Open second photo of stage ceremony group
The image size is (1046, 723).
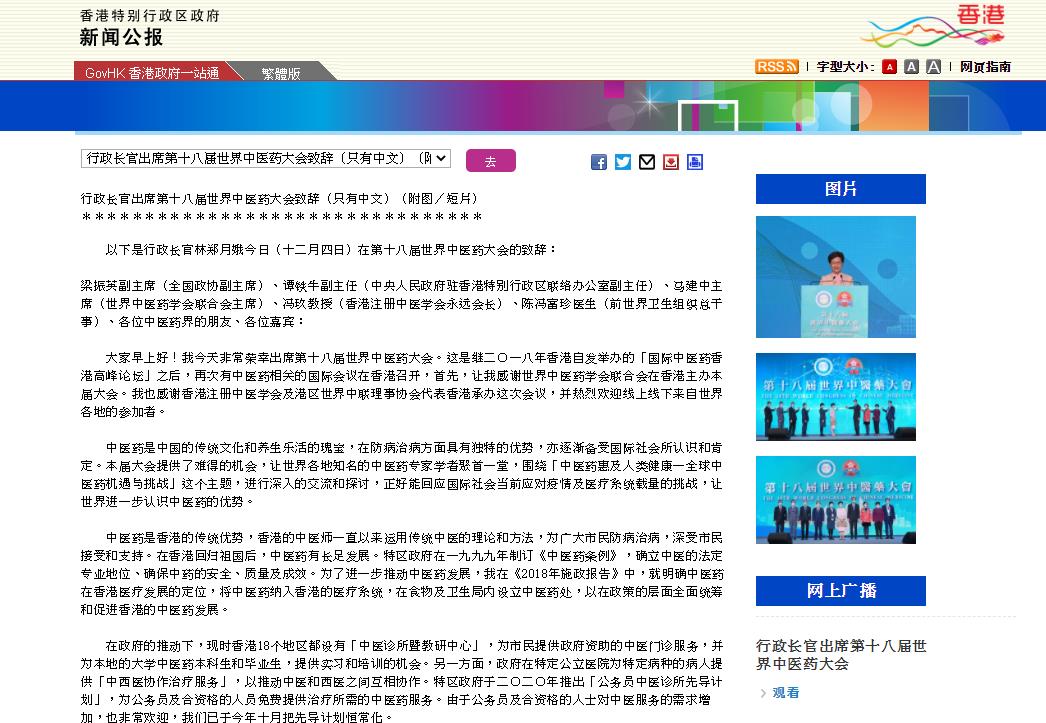835,397
